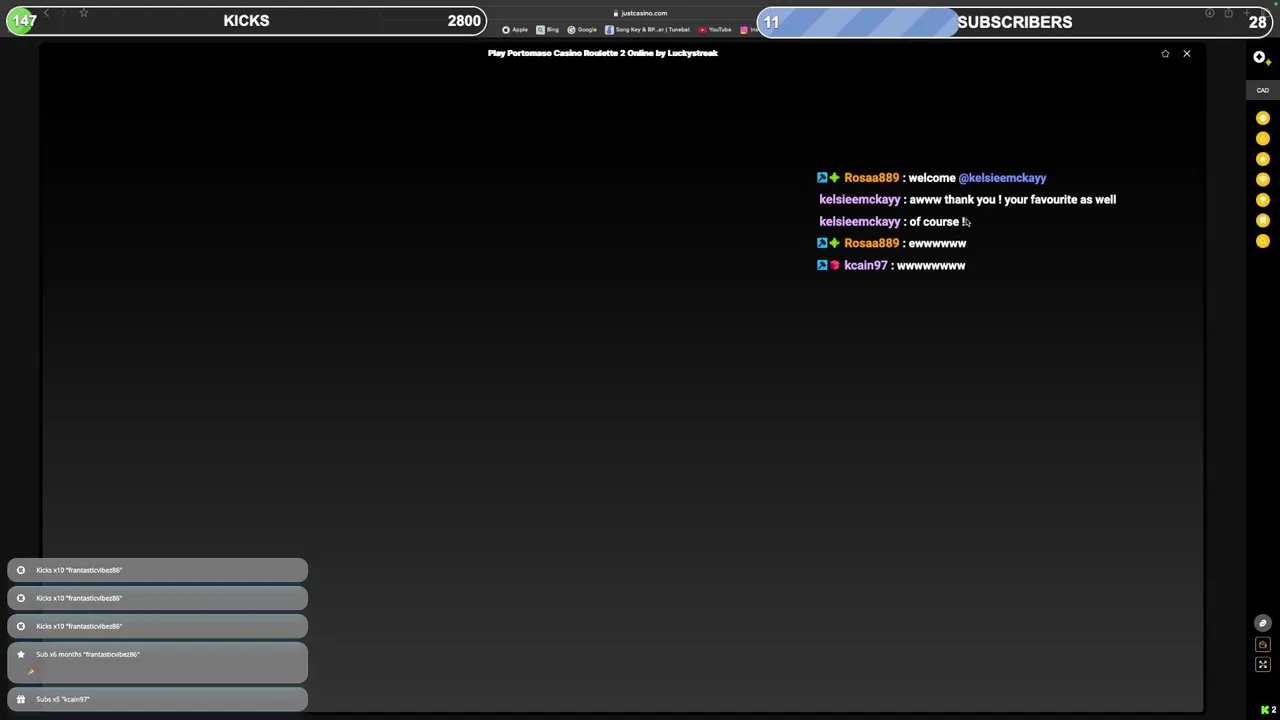This screenshot has height=720, width=1280.
Task: Click the second yellow sidebar icon under CAD
Action: pos(1263,139)
